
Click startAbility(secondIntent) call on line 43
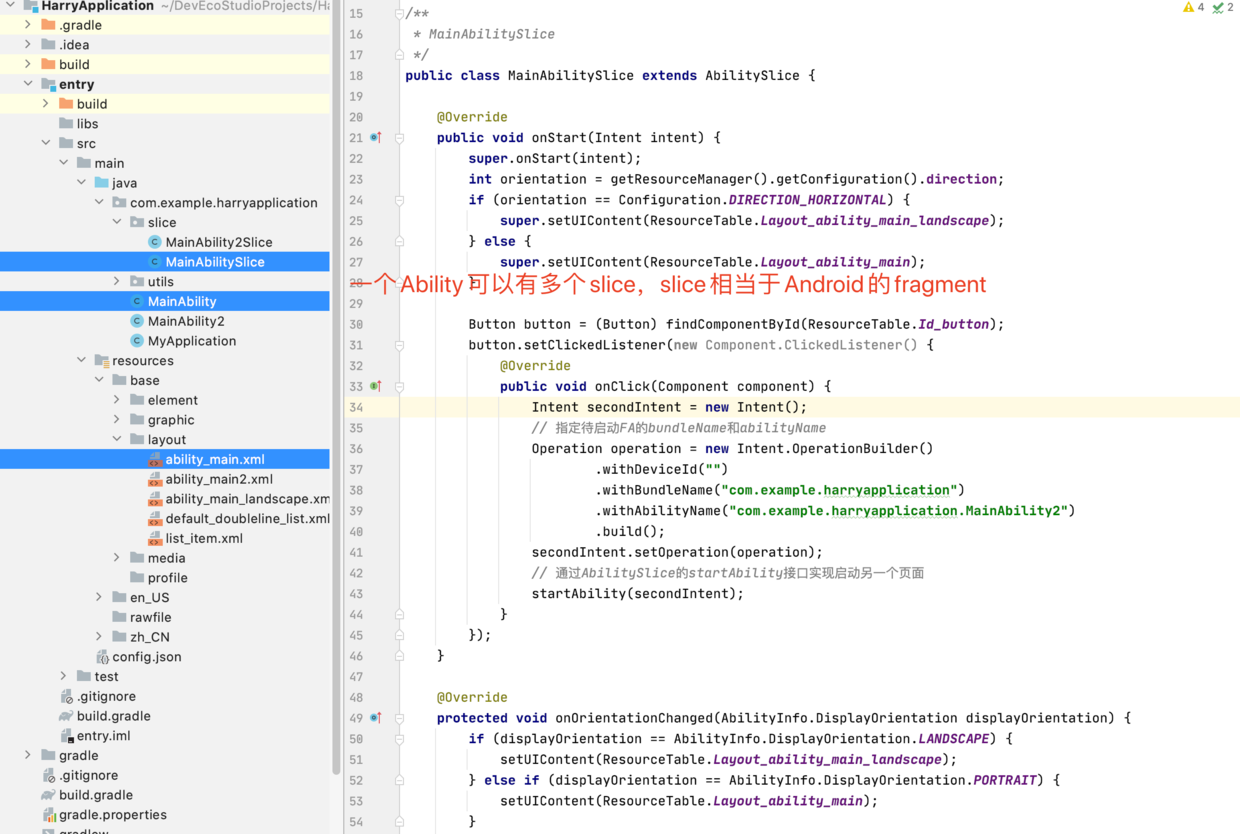point(637,594)
